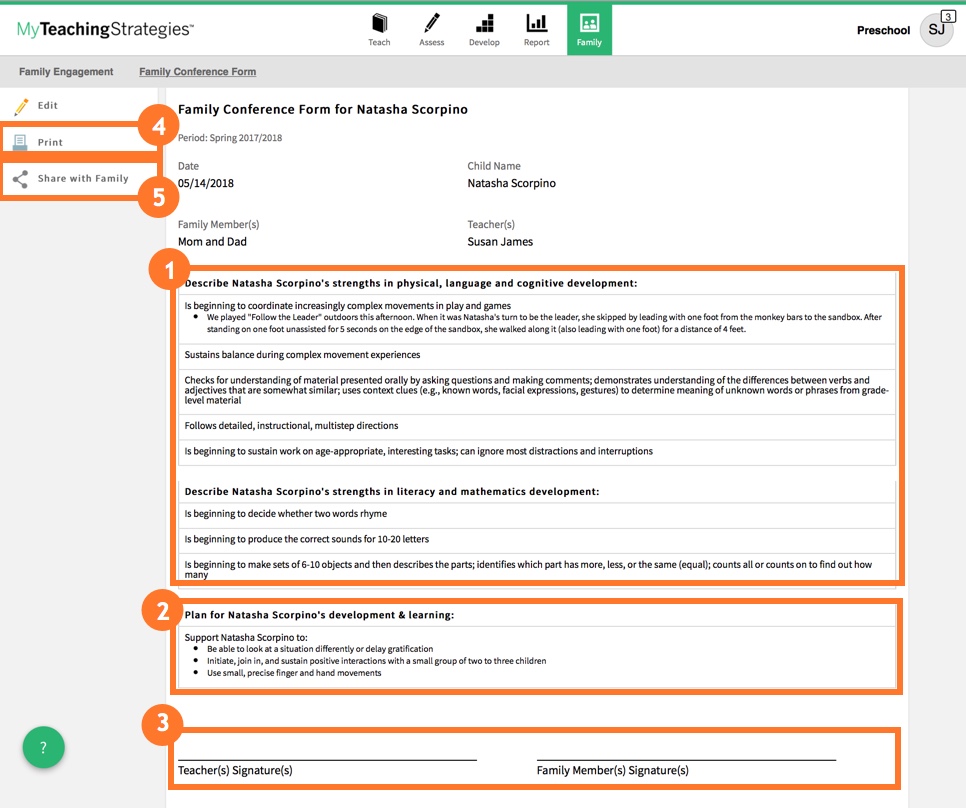This screenshot has height=808, width=966.
Task: Open the Family Conference Form tab
Action: point(197,71)
